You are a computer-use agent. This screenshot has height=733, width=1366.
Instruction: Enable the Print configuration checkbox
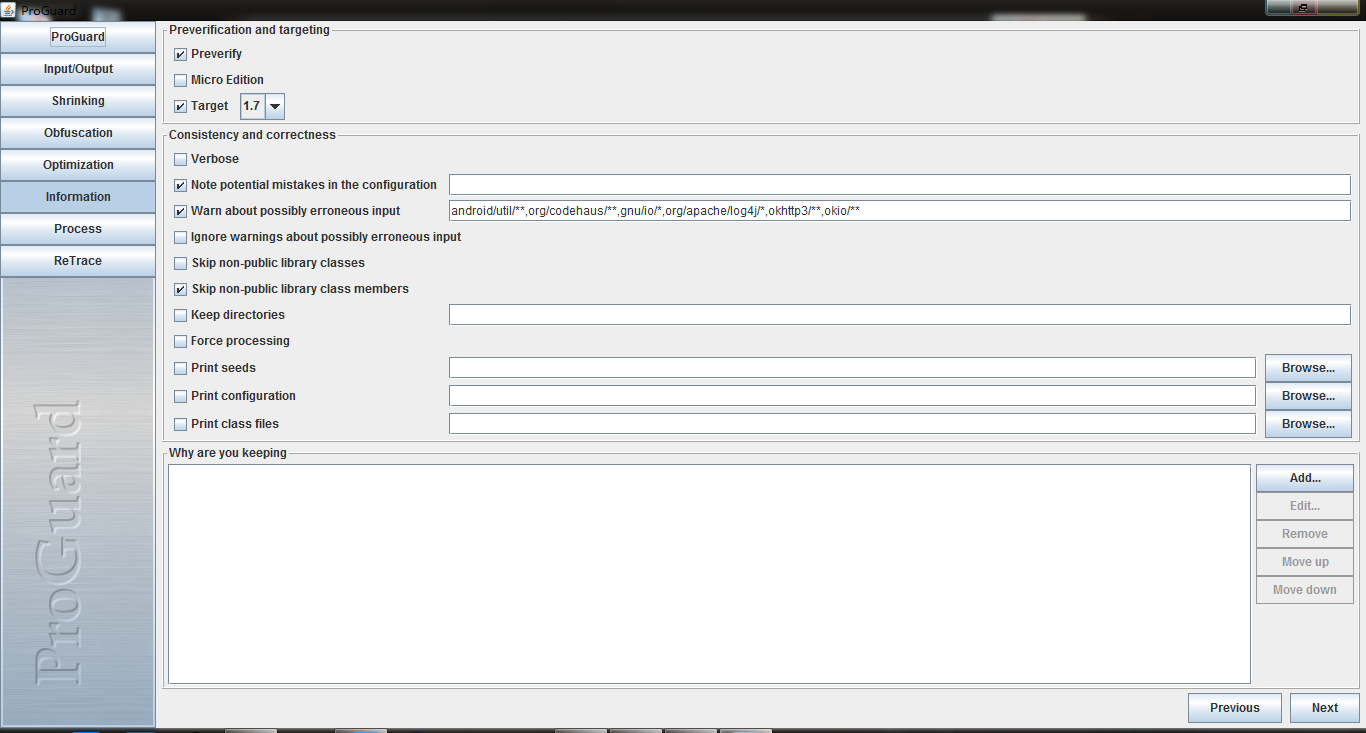(180, 396)
